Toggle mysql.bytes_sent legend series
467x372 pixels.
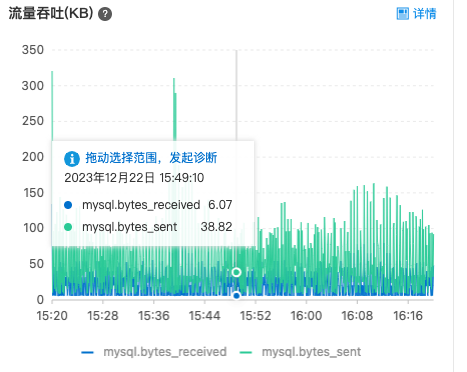coord(300,352)
